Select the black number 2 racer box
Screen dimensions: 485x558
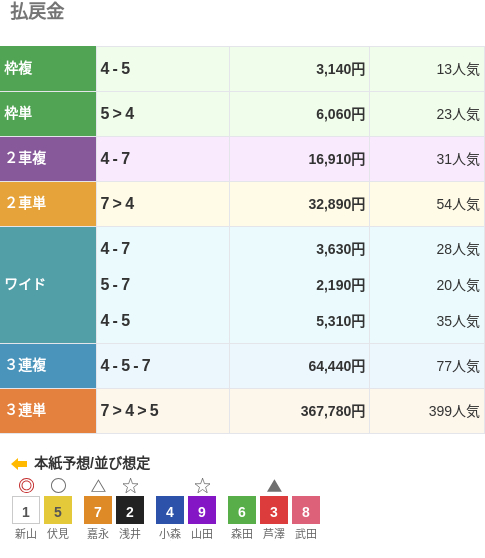point(130,510)
